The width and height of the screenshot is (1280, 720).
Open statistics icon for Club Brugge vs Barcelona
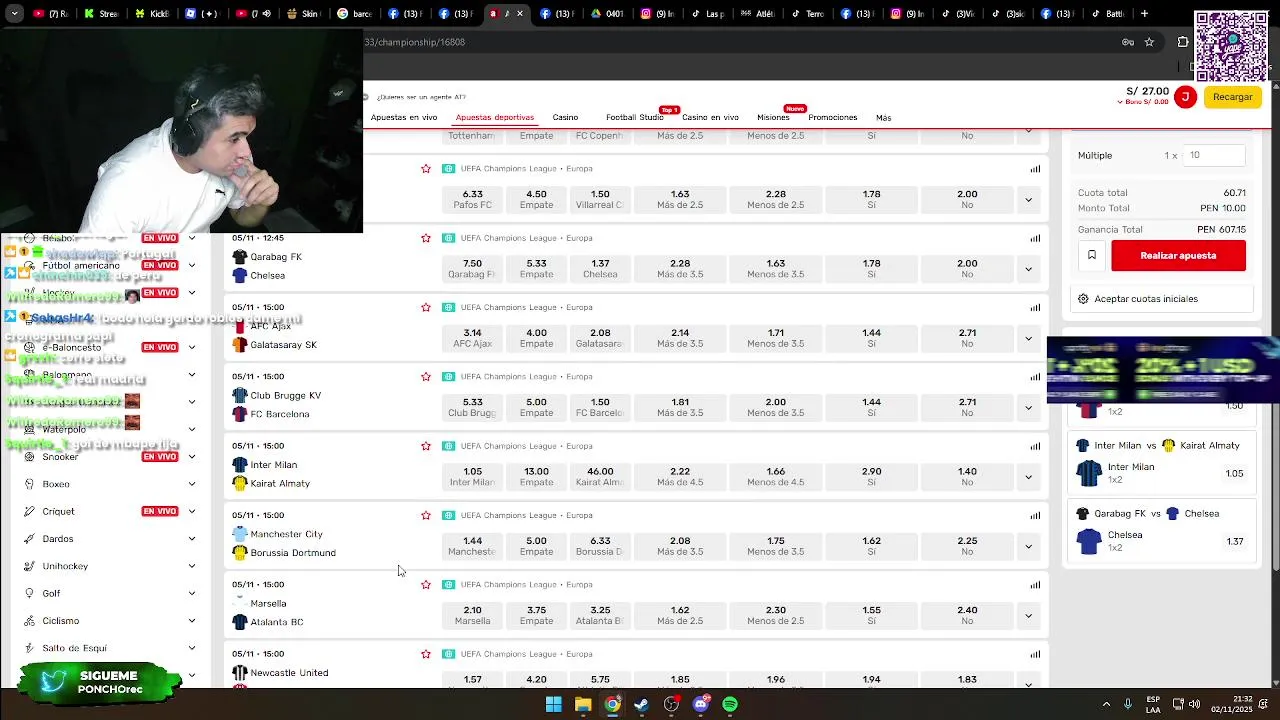click(1035, 377)
